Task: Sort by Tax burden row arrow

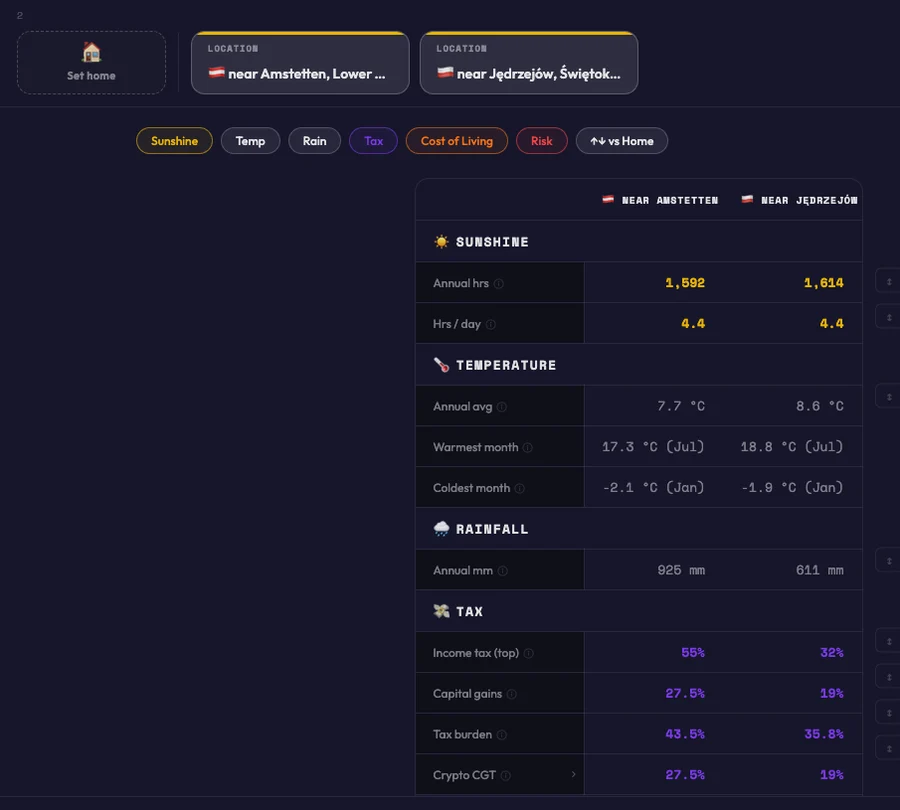Action: pyautogui.click(x=889, y=712)
